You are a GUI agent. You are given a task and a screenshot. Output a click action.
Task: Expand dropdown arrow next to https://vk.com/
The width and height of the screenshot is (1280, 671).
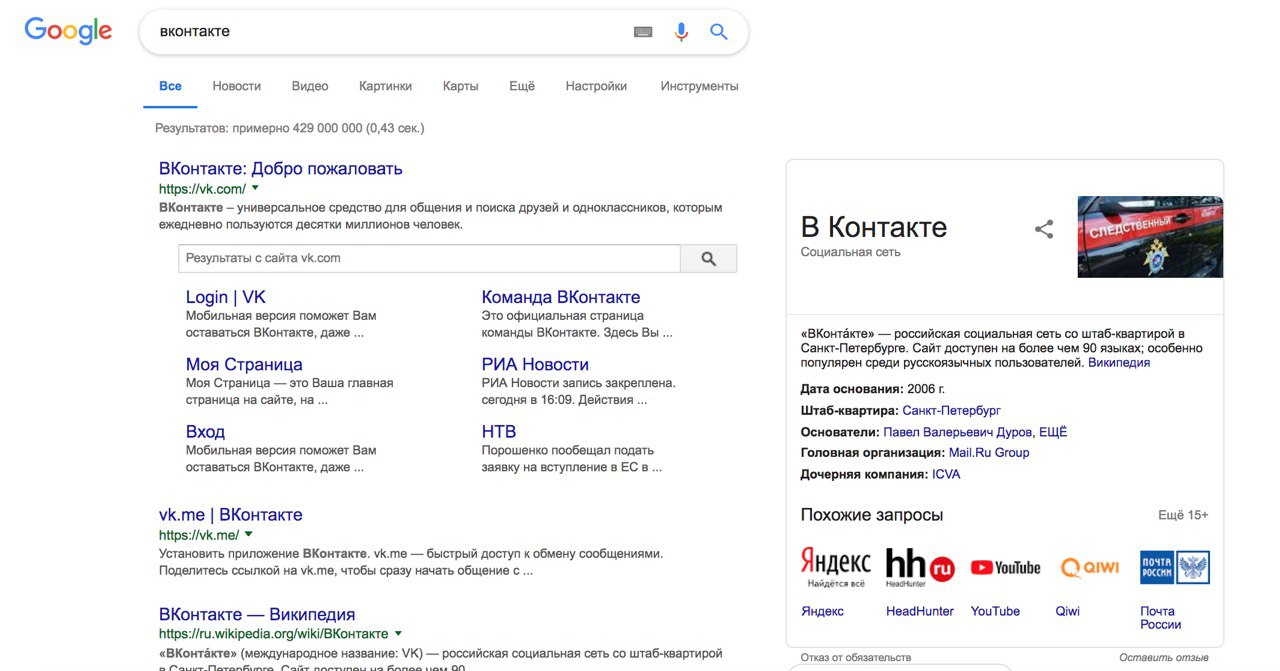255,188
